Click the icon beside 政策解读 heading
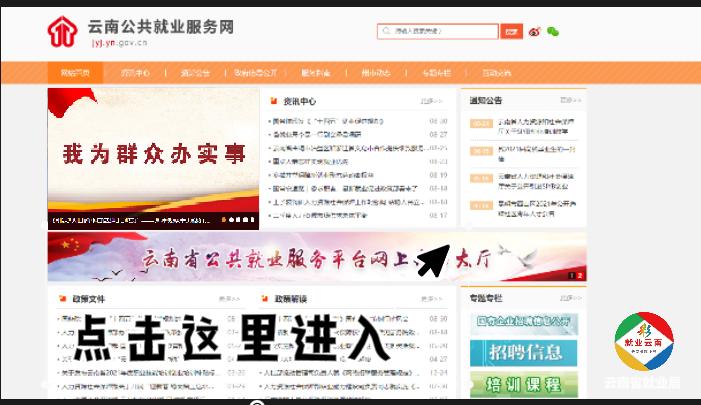 (x=265, y=299)
